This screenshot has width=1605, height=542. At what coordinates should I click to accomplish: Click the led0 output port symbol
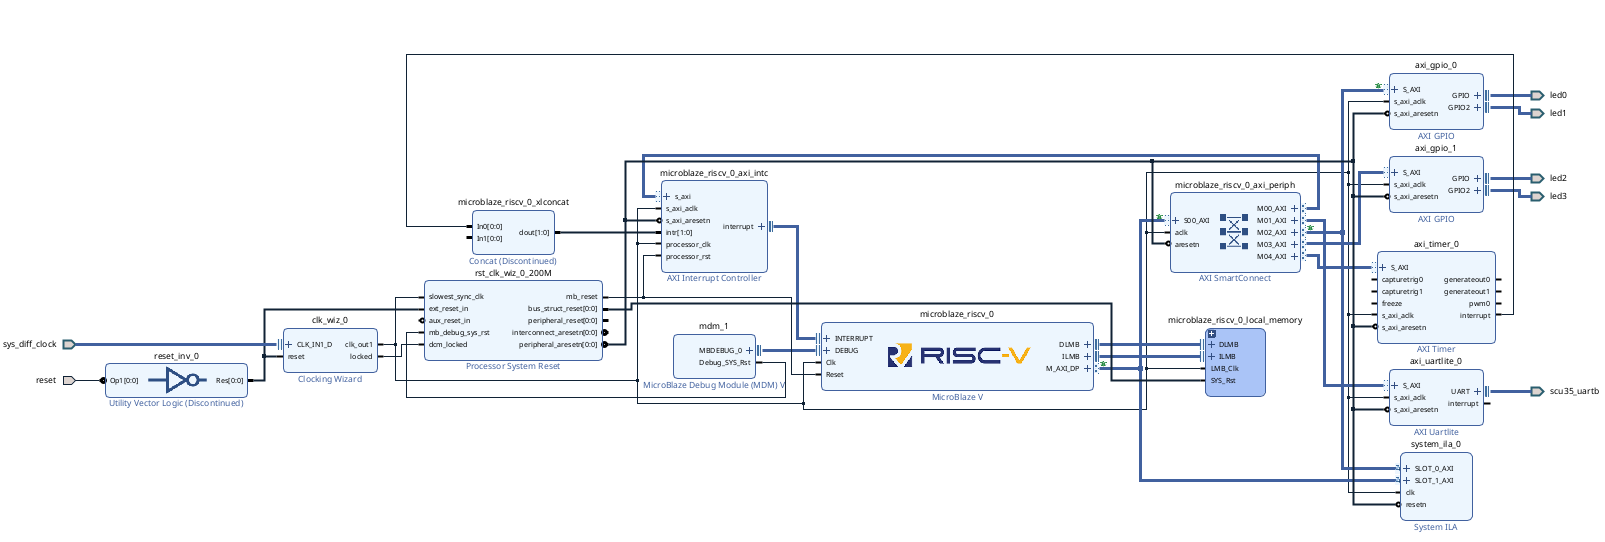pos(1537,95)
